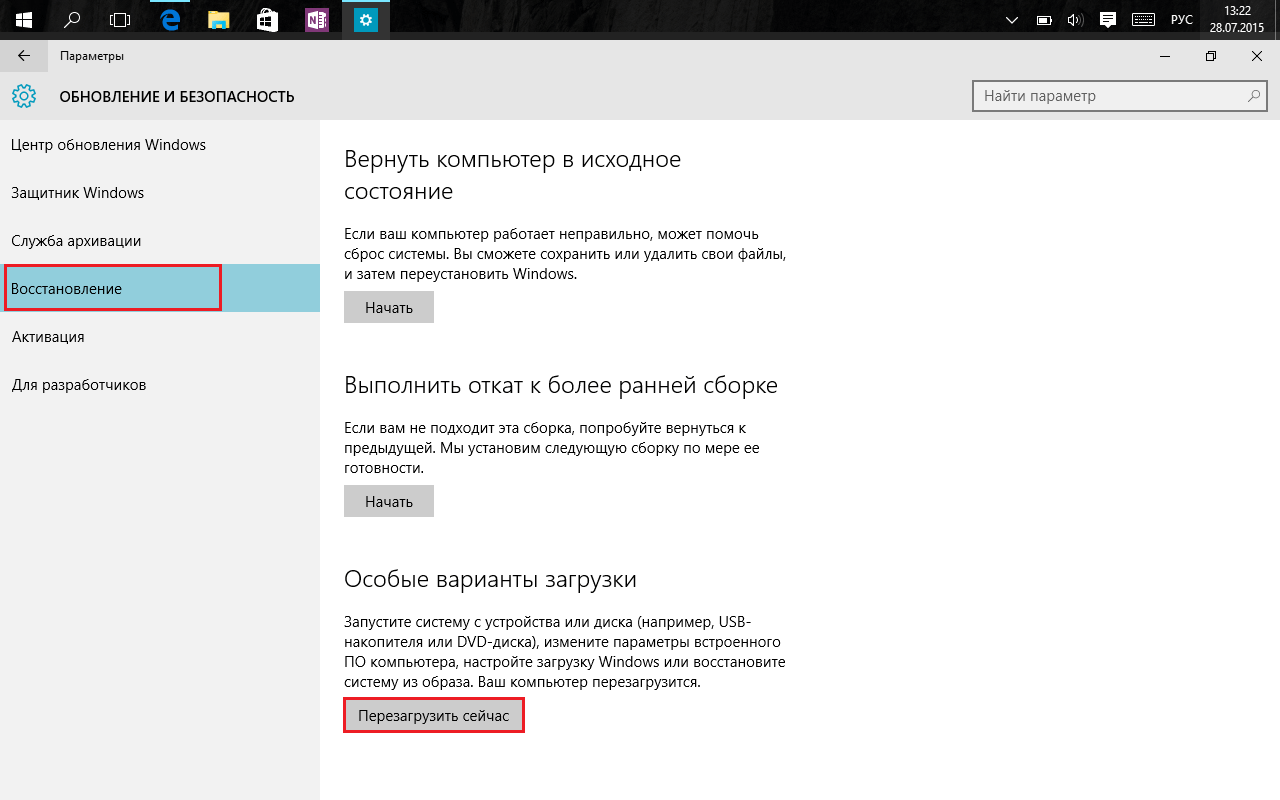Viewport: 1280px width, 800px height.
Task: Launch Microsoft Edge from taskbar
Action: point(170,19)
